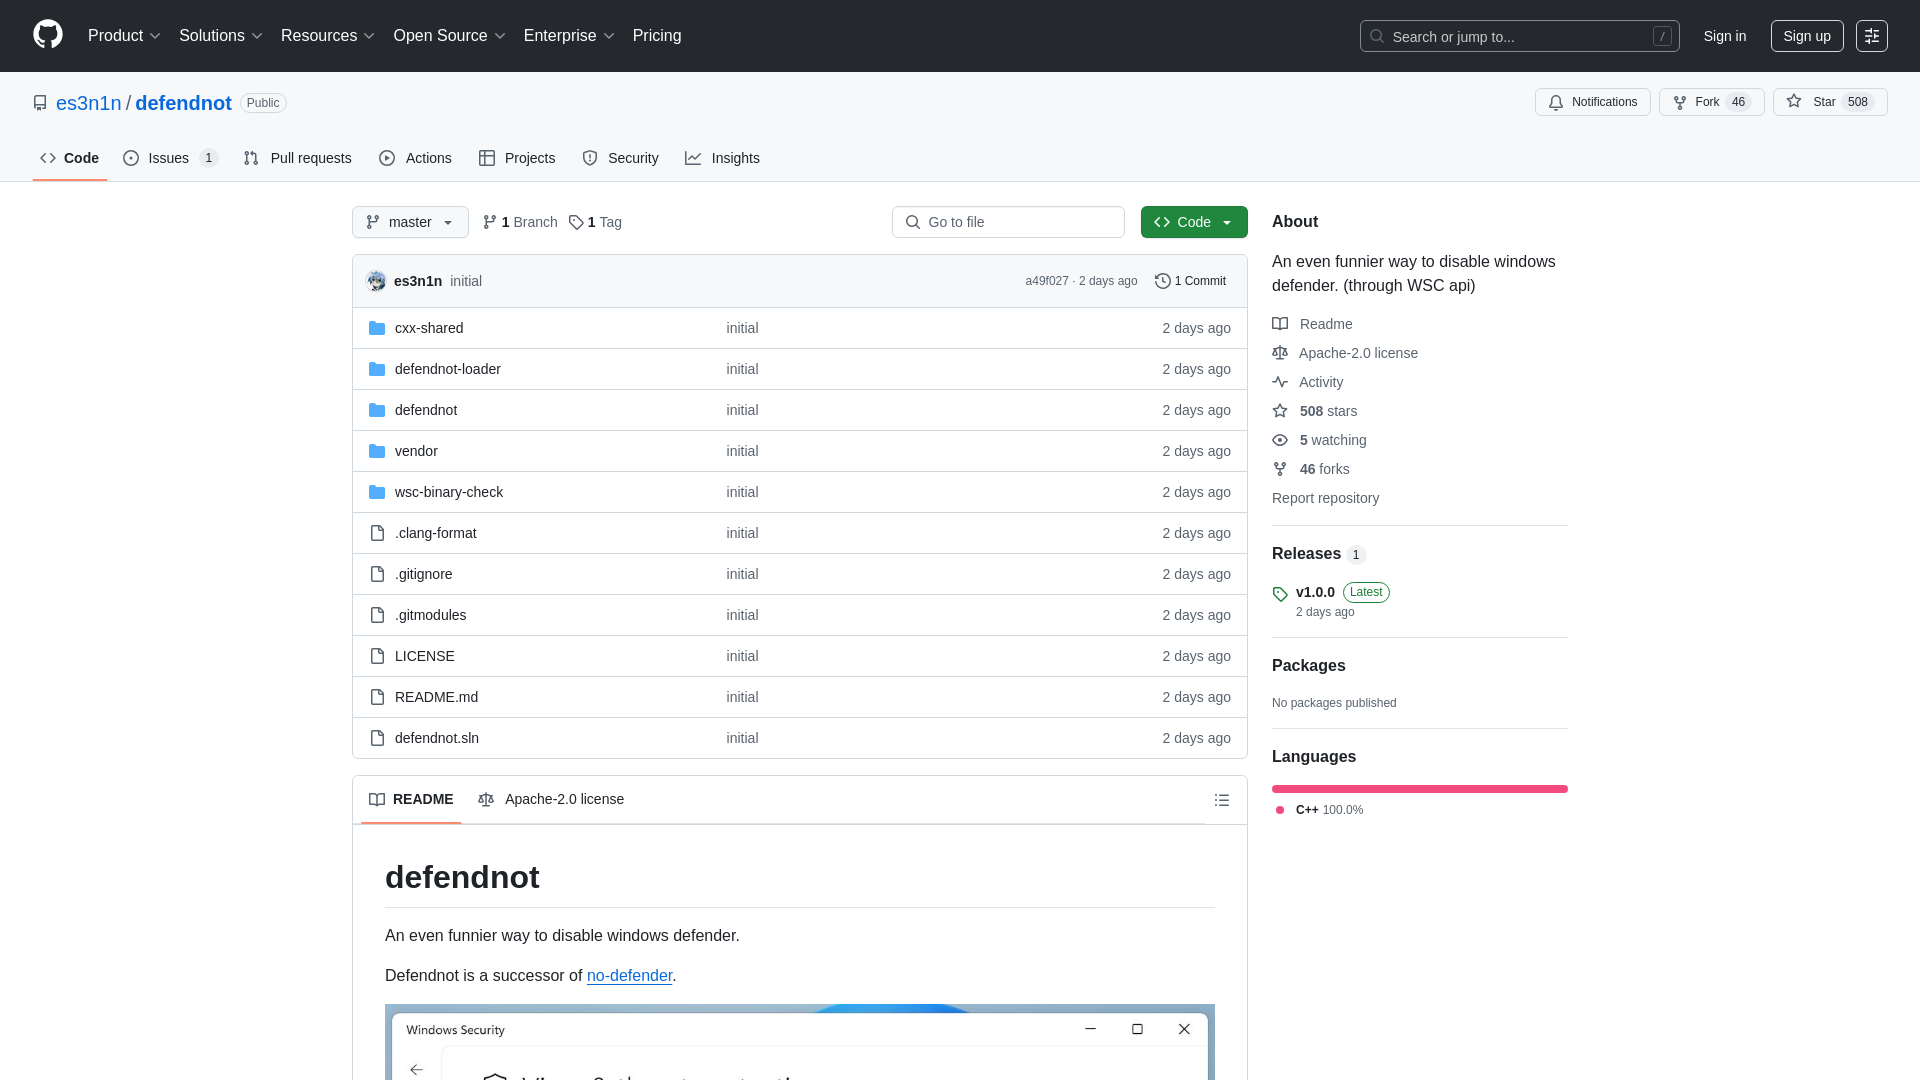The width and height of the screenshot is (1920, 1080).
Task: Click the C++ language bar
Action: coord(1419,789)
